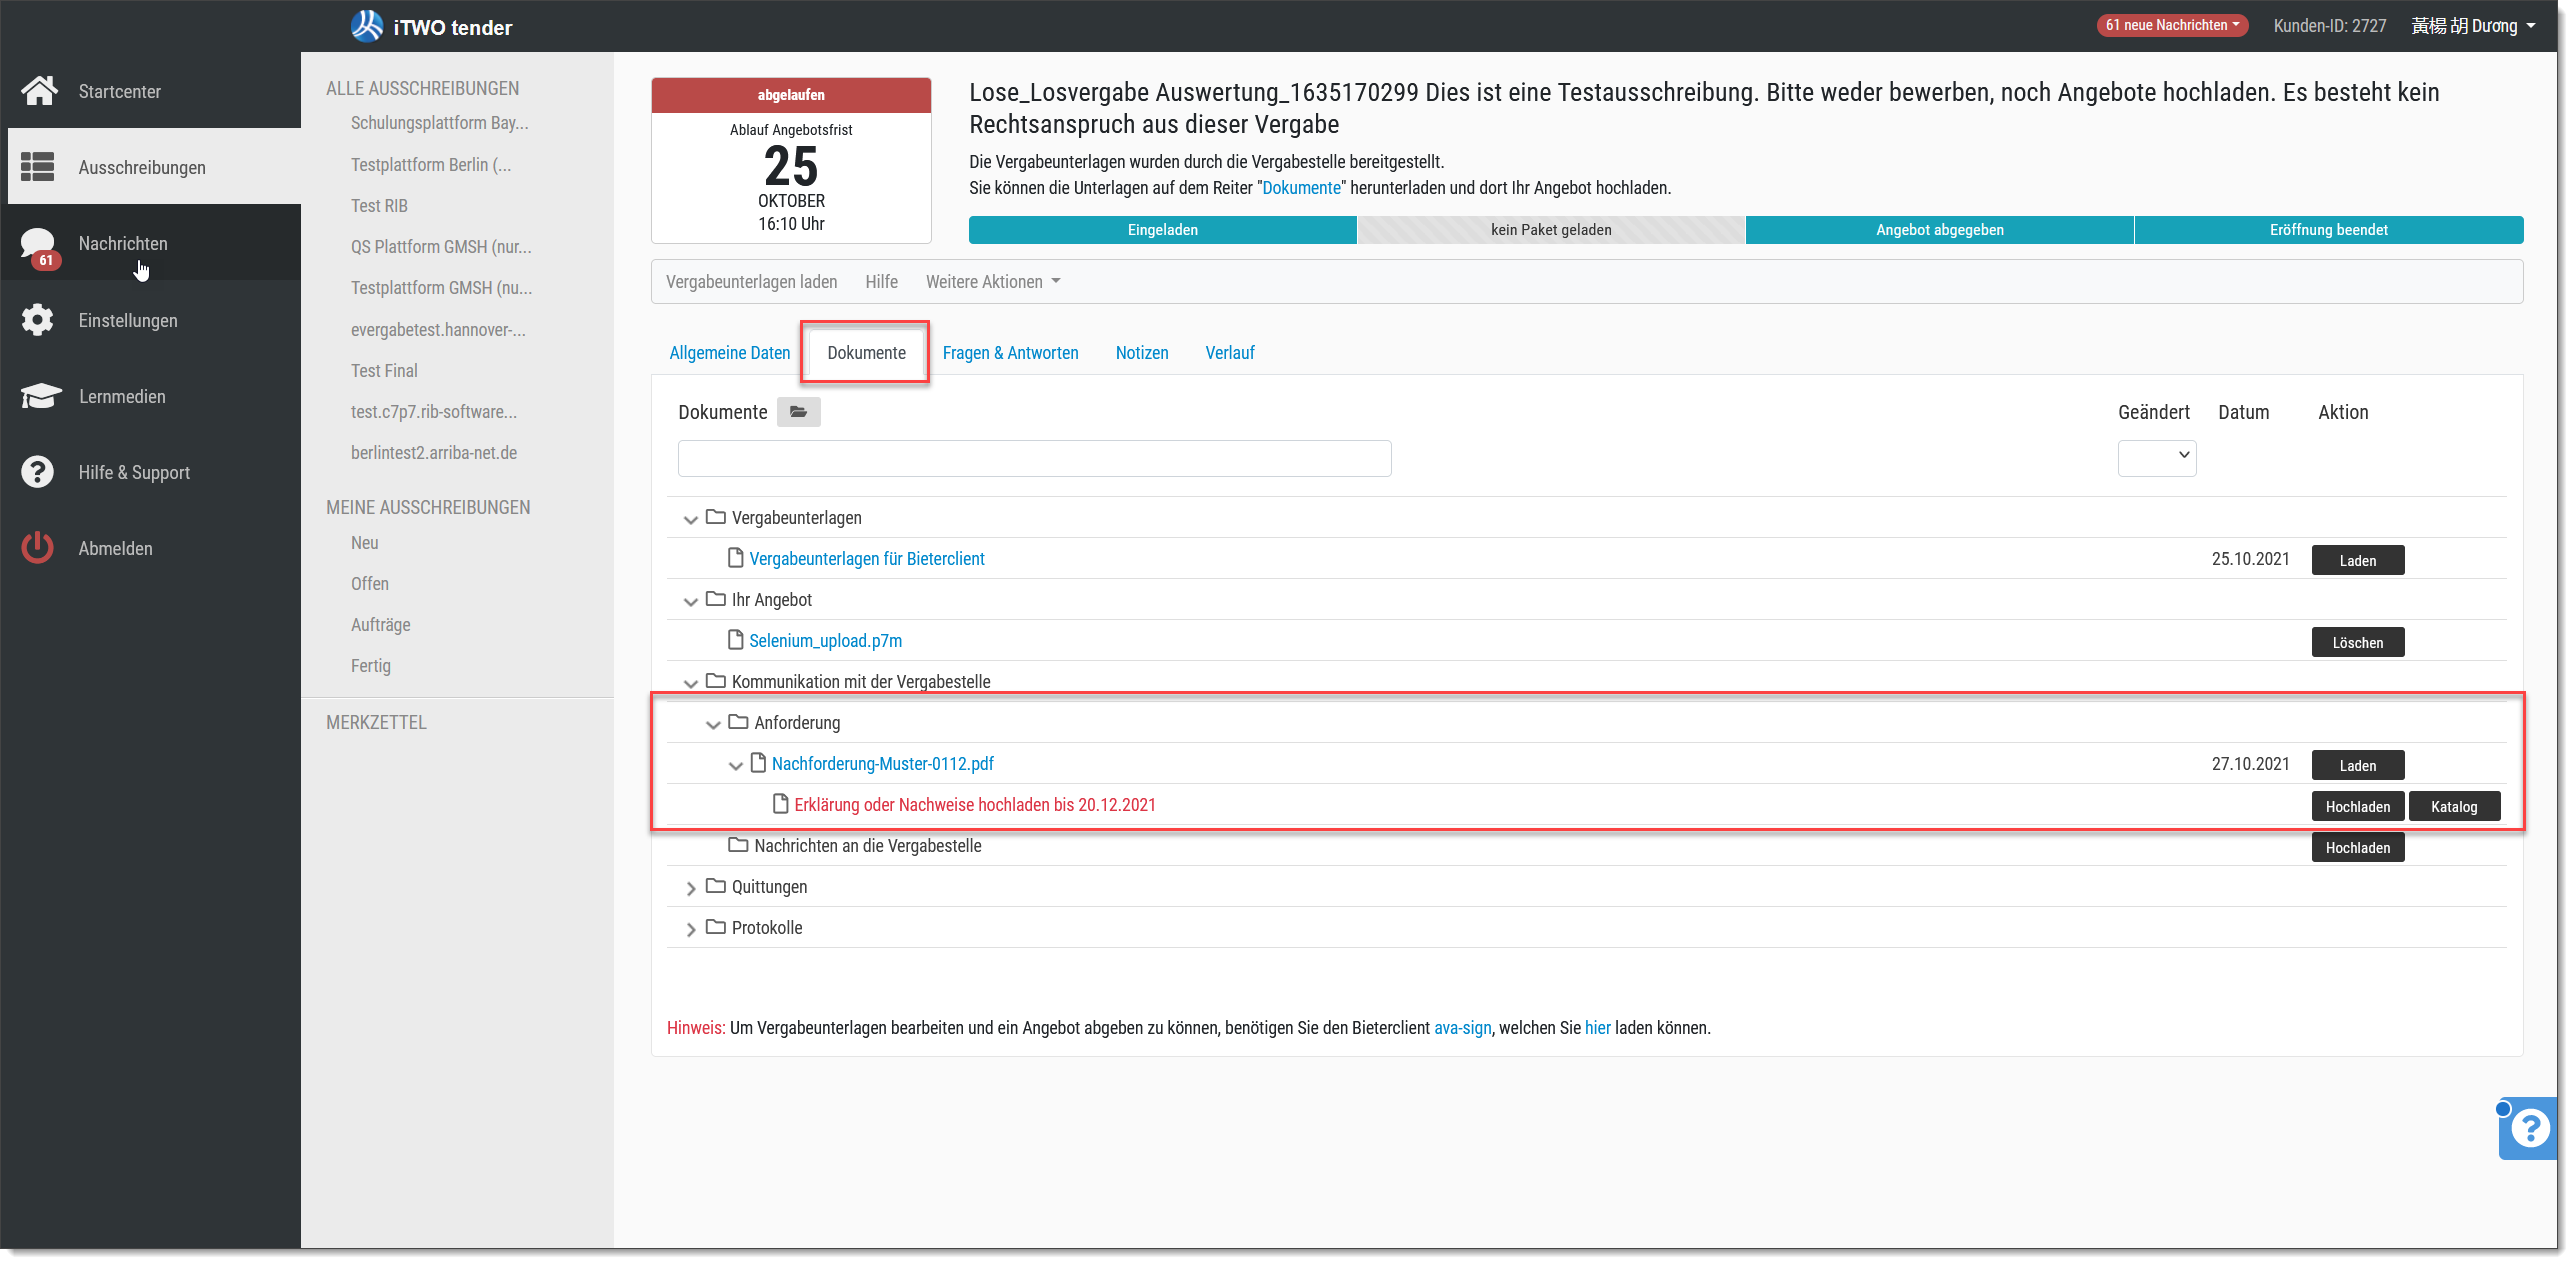Click the Startcenter home icon
This screenshot has height=1264, width=2573.
click(x=39, y=91)
